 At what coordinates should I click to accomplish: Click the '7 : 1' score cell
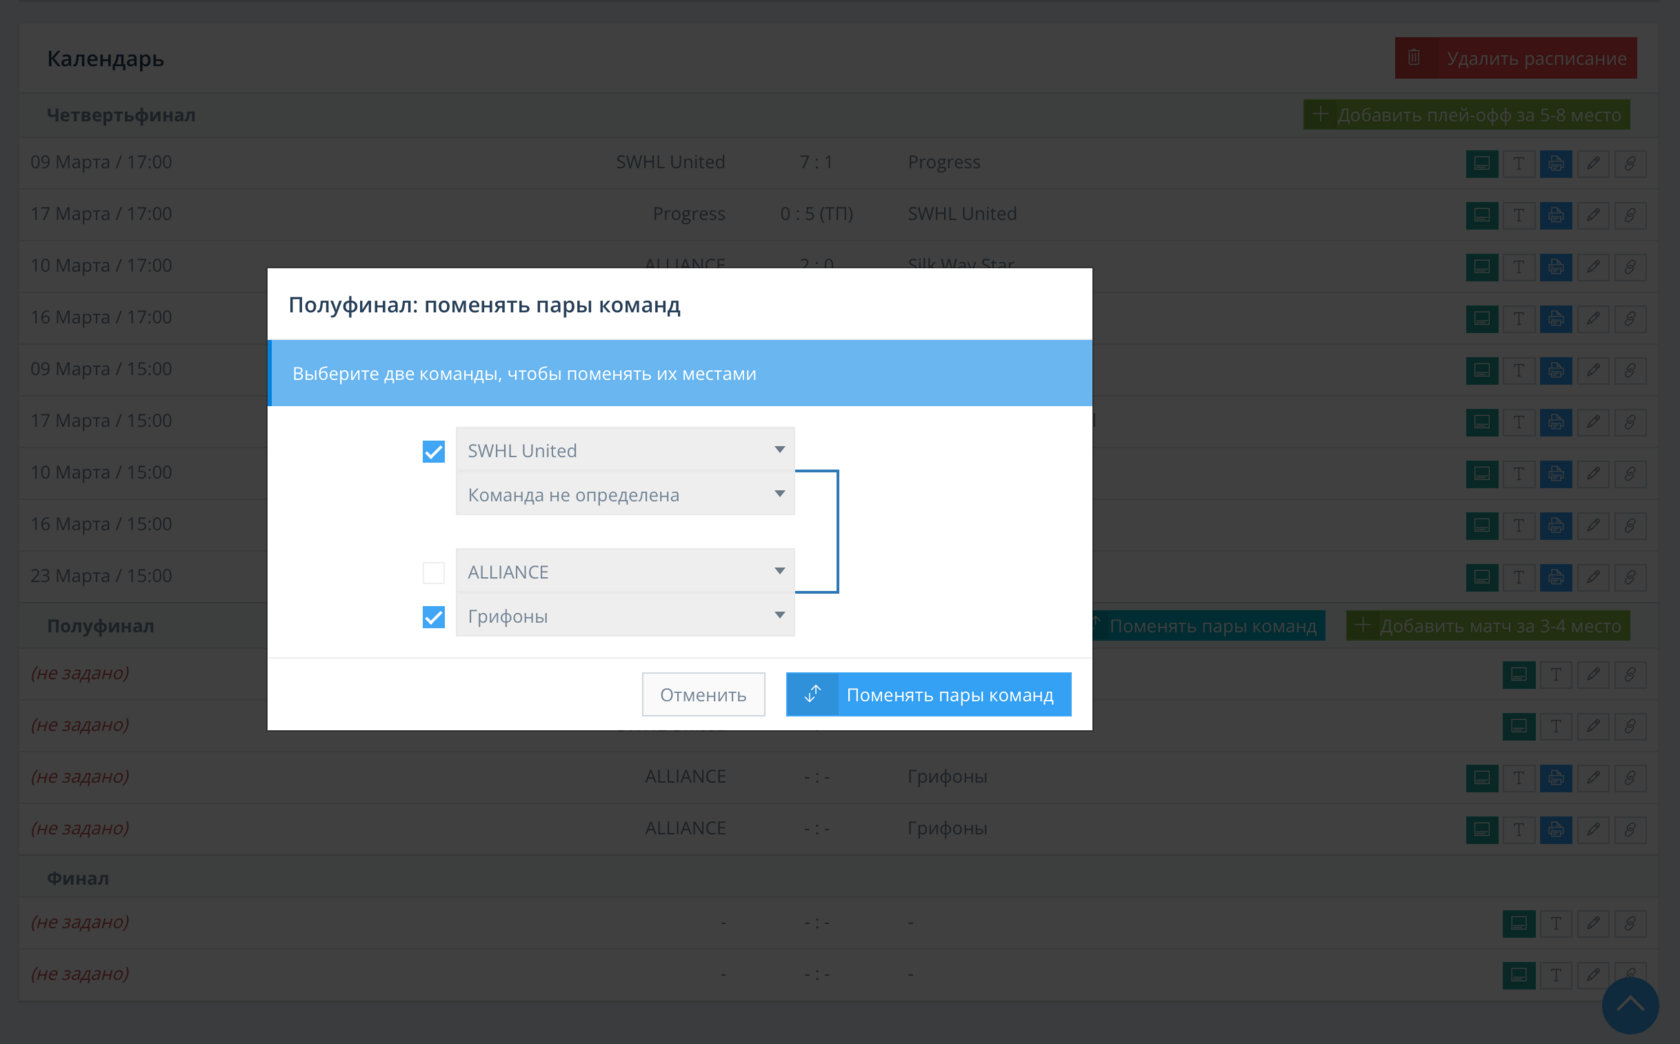(816, 162)
